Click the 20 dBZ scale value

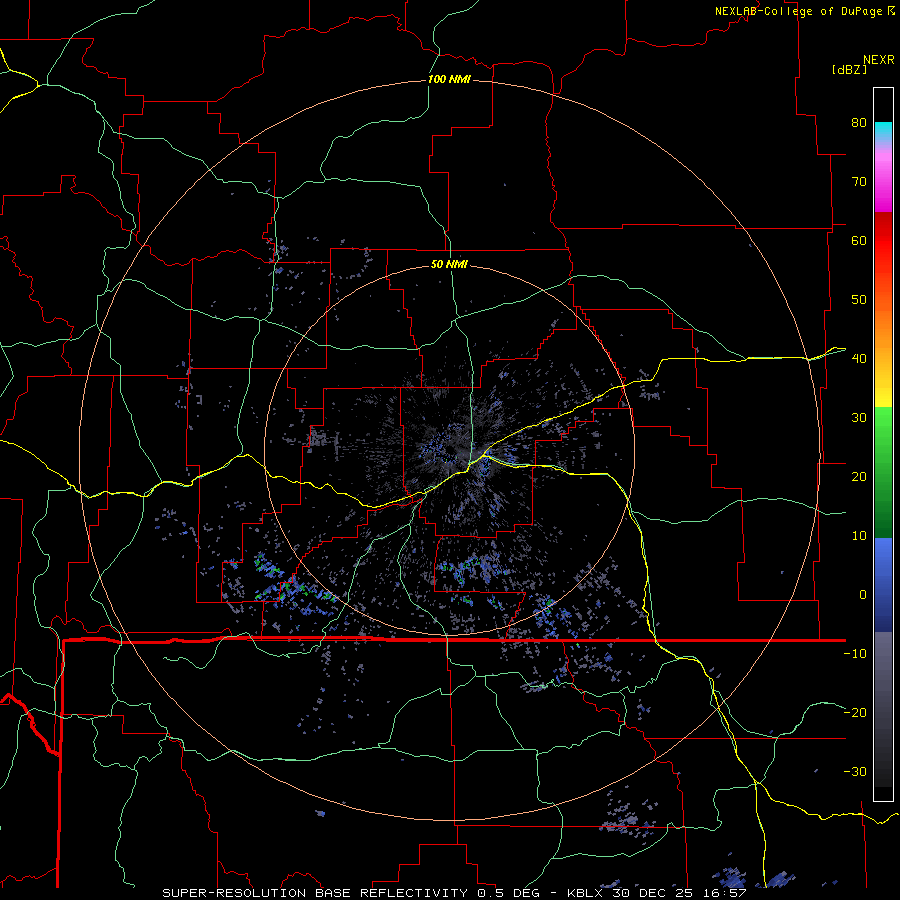tap(859, 476)
